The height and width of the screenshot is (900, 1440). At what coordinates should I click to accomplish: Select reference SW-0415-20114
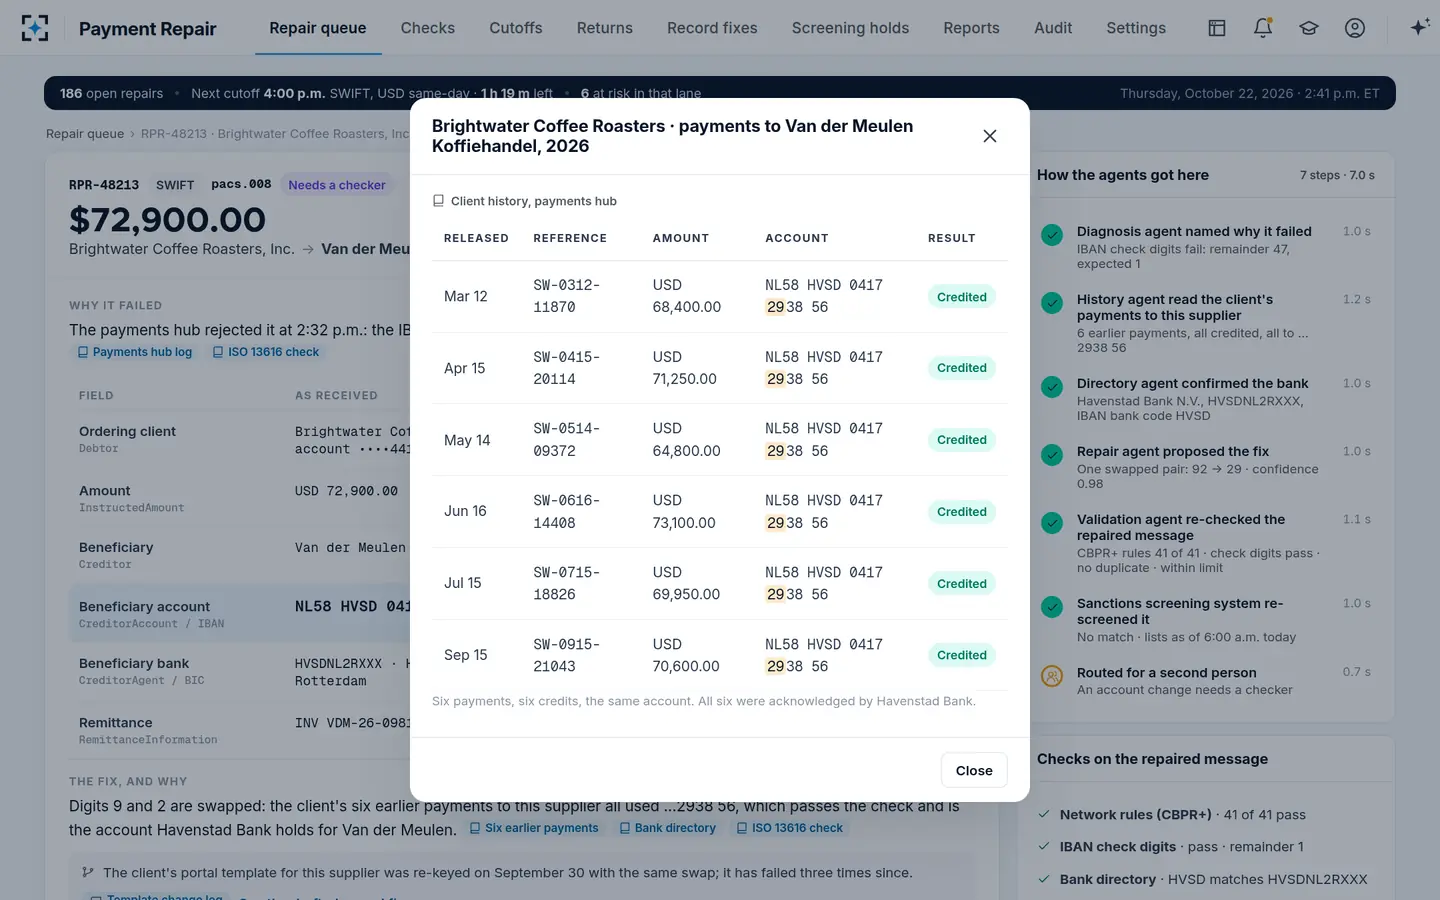[567, 368]
